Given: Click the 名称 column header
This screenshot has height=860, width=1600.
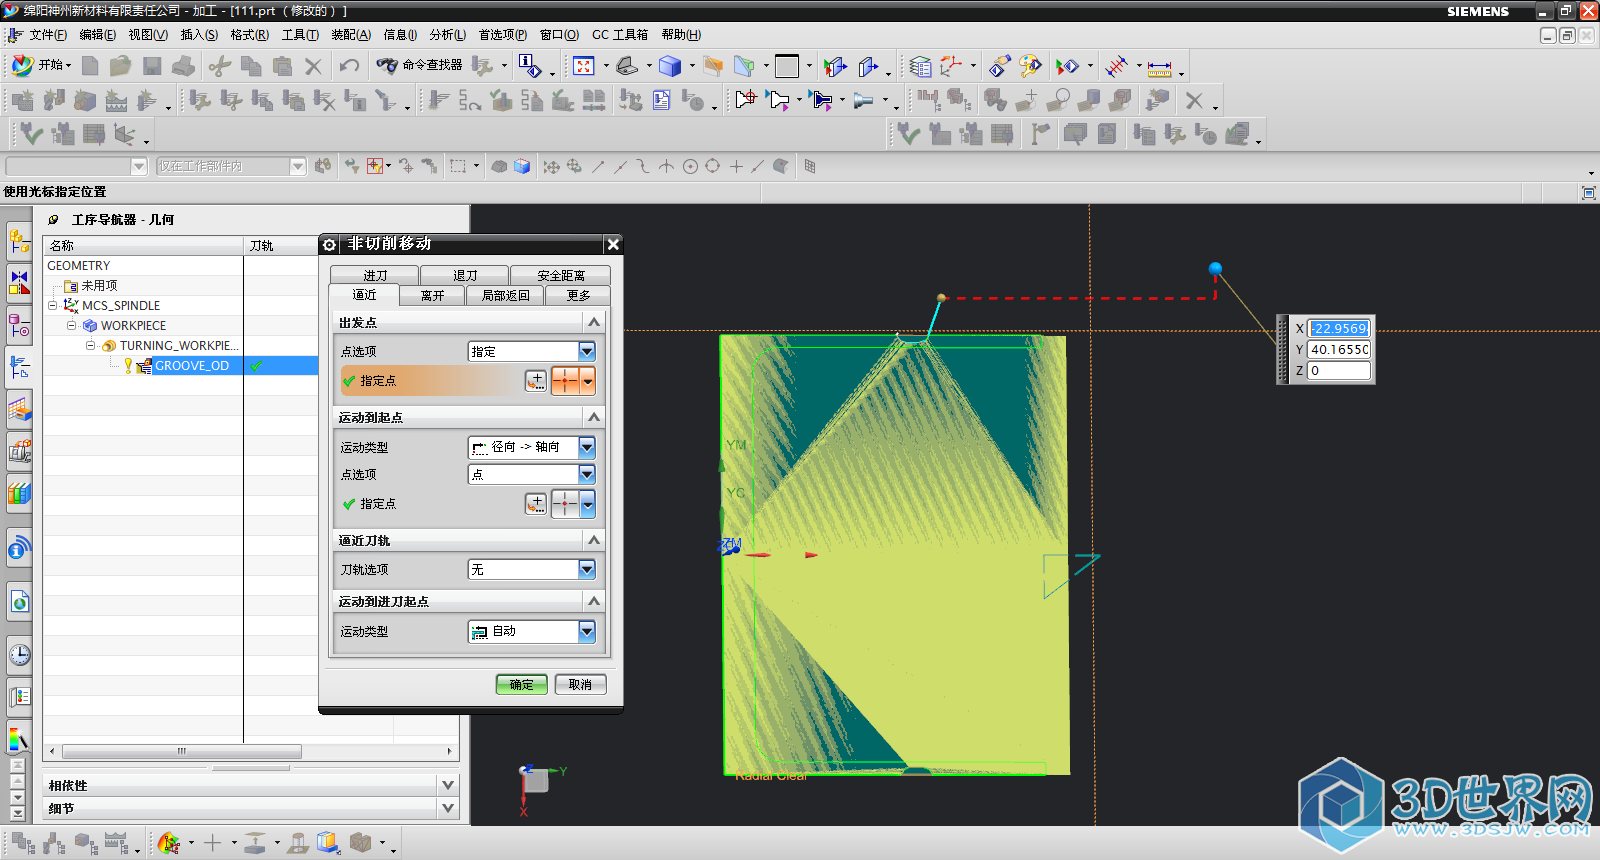Looking at the screenshot, I should 143,245.
